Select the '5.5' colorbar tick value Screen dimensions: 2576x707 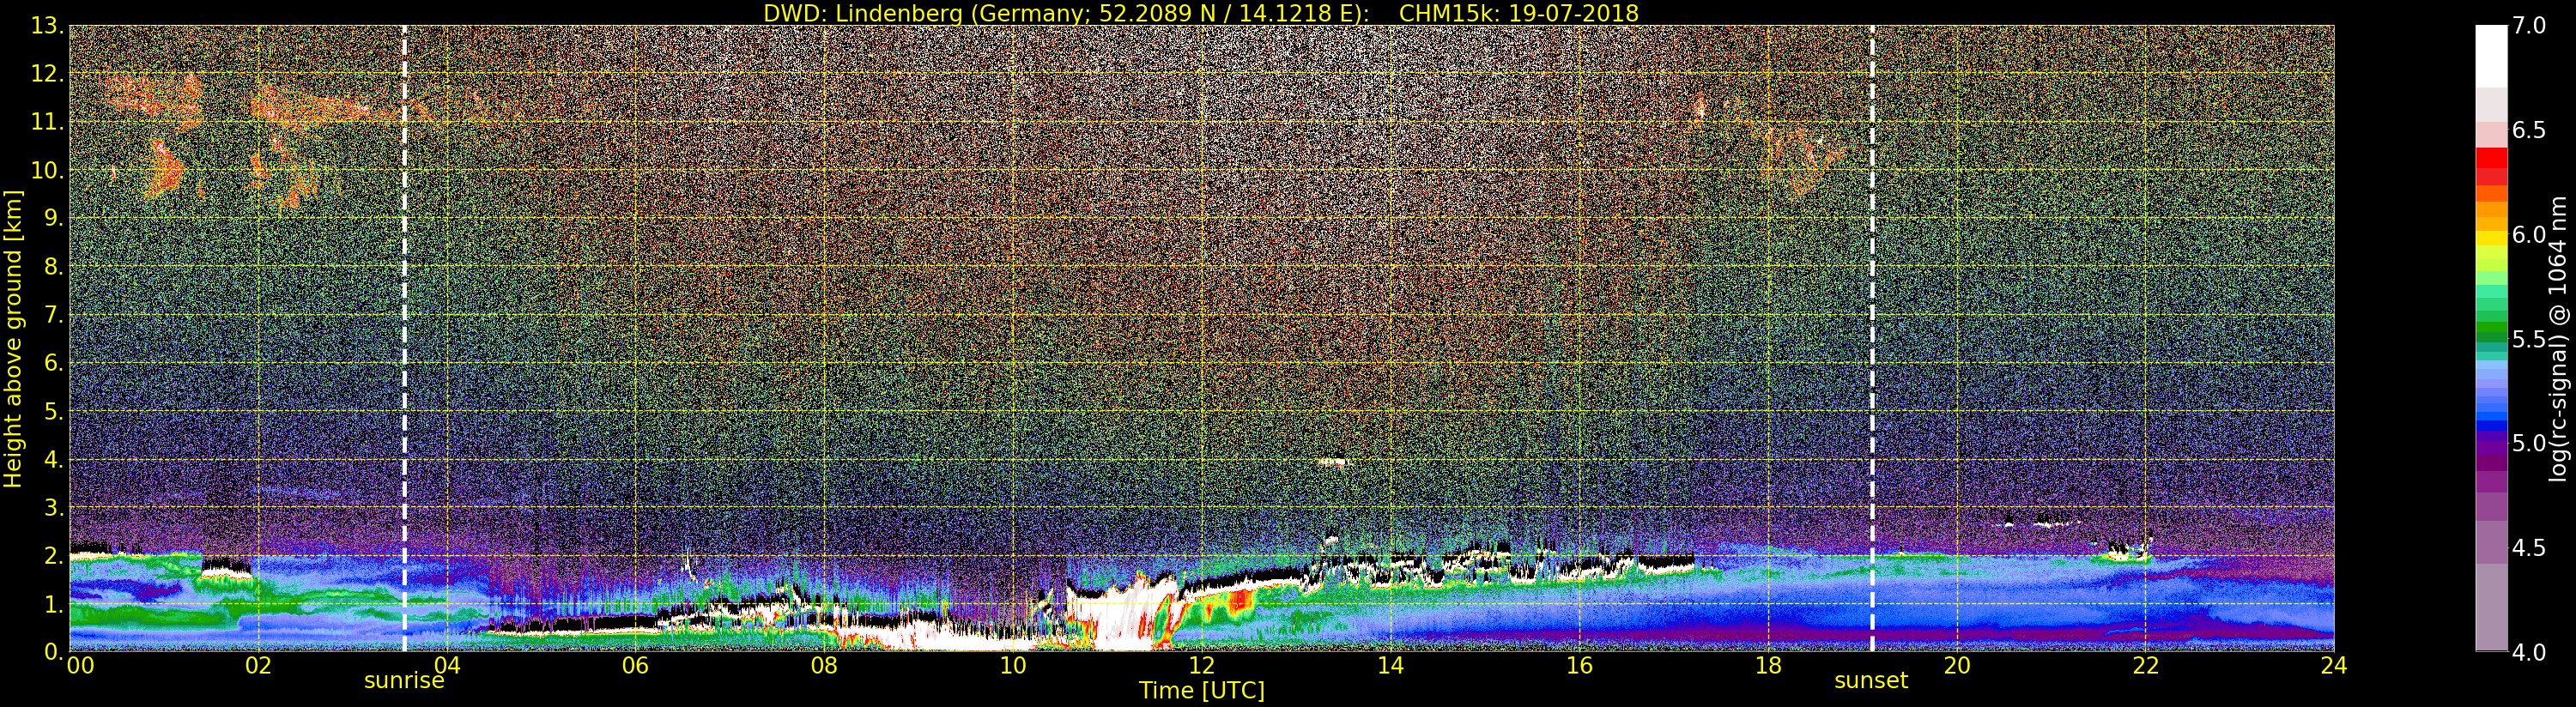click(x=2529, y=339)
